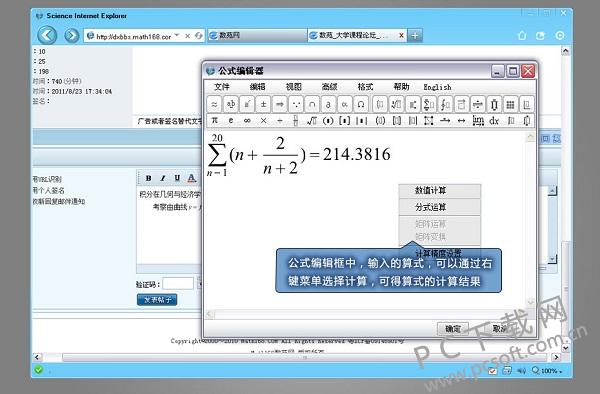Open font color A in post editor

coord(191,178)
